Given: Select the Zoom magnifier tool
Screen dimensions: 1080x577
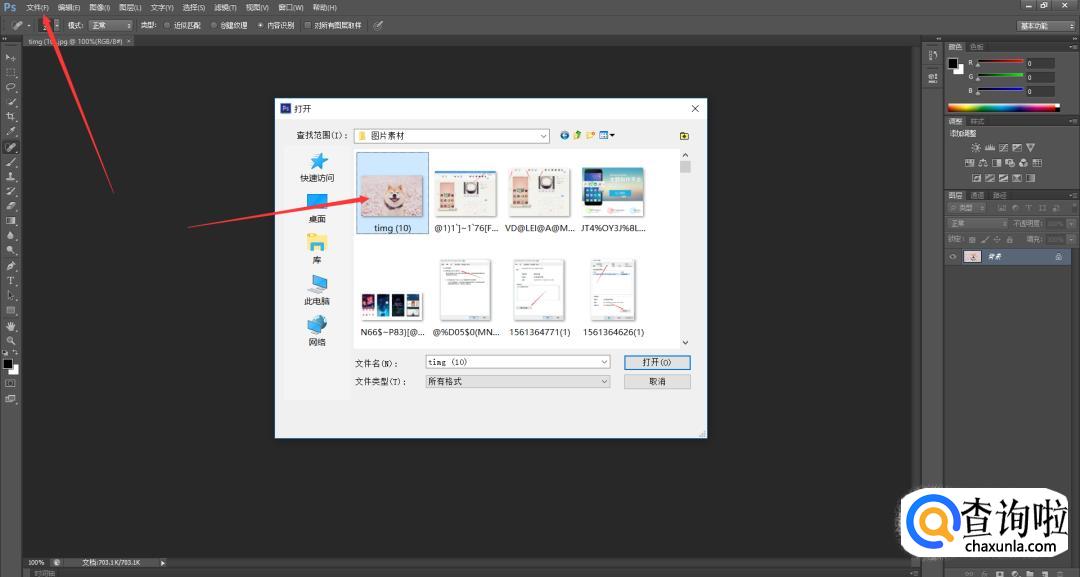Looking at the screenshot, I should click(x=11, y=341).
